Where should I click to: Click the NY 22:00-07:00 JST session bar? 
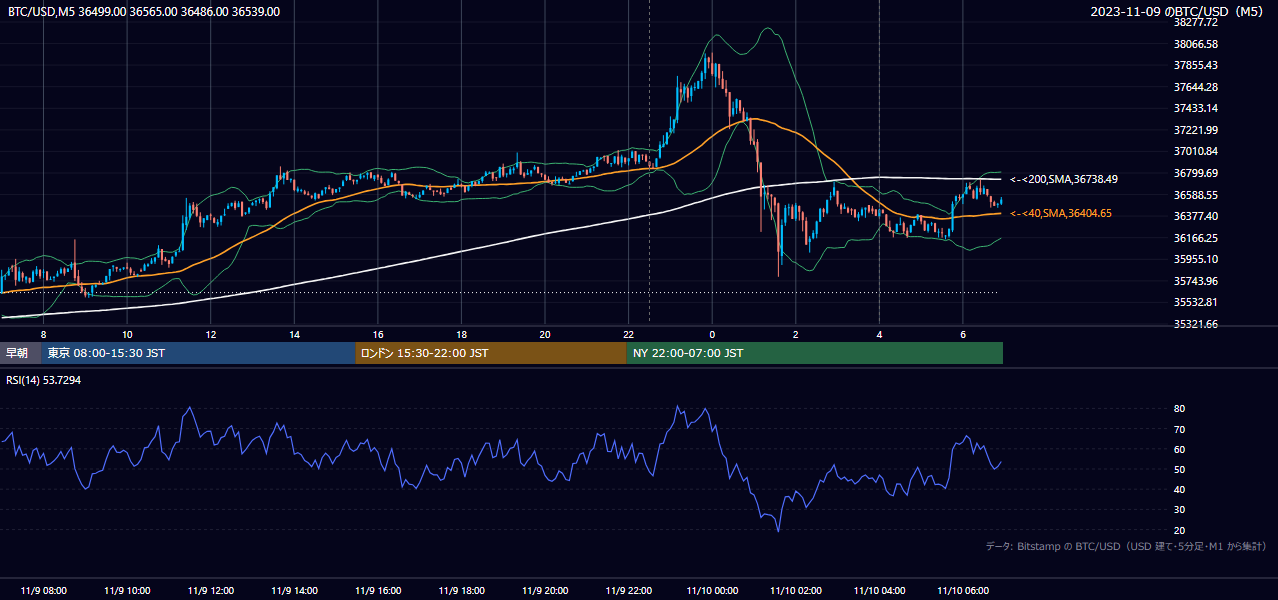pyautogui.click(x=815, y=353)
